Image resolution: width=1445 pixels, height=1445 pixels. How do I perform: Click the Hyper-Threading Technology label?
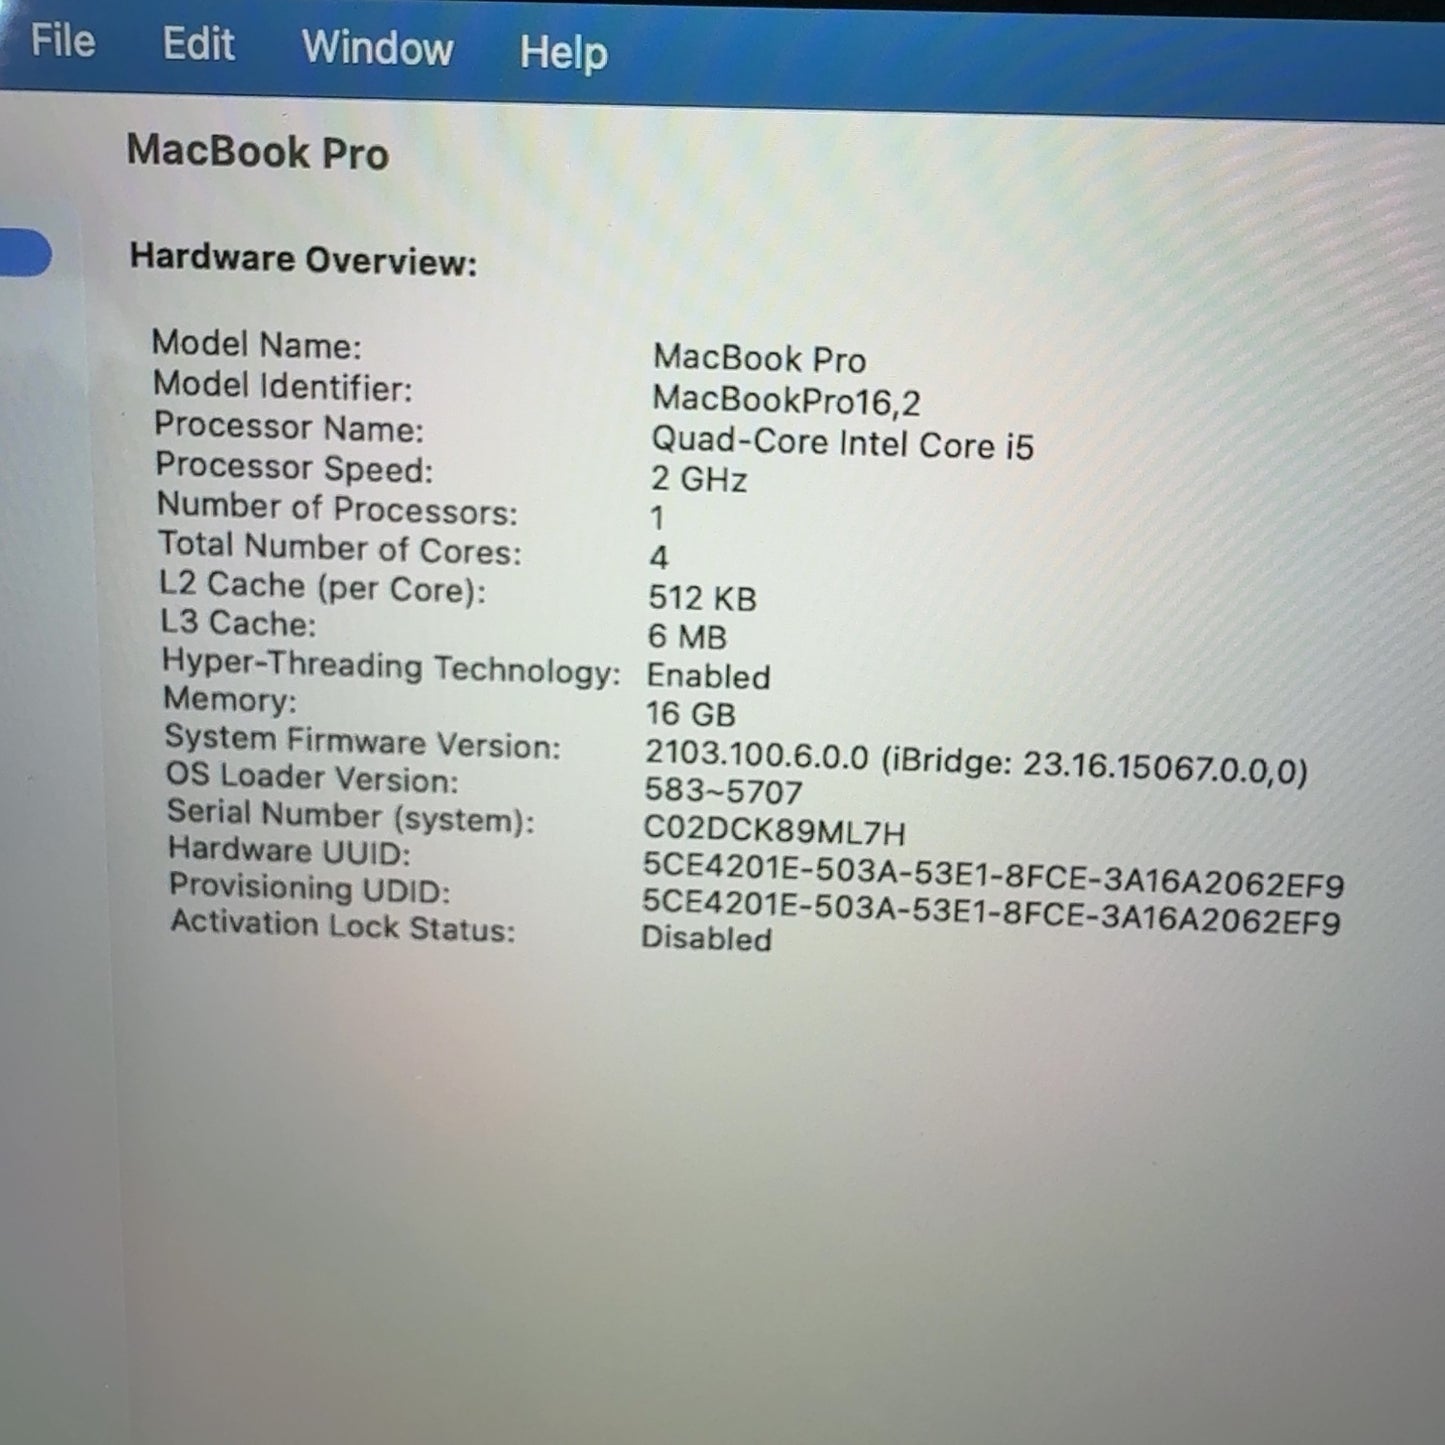391,667
